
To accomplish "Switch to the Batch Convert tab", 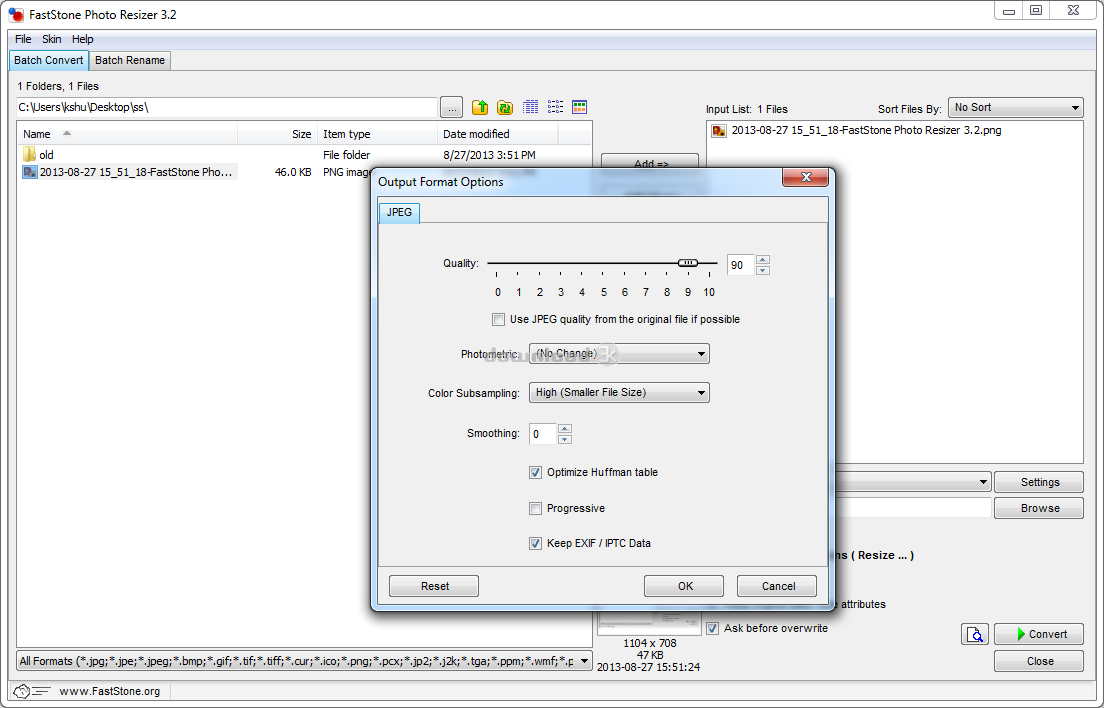I will (x=49, y=61).
